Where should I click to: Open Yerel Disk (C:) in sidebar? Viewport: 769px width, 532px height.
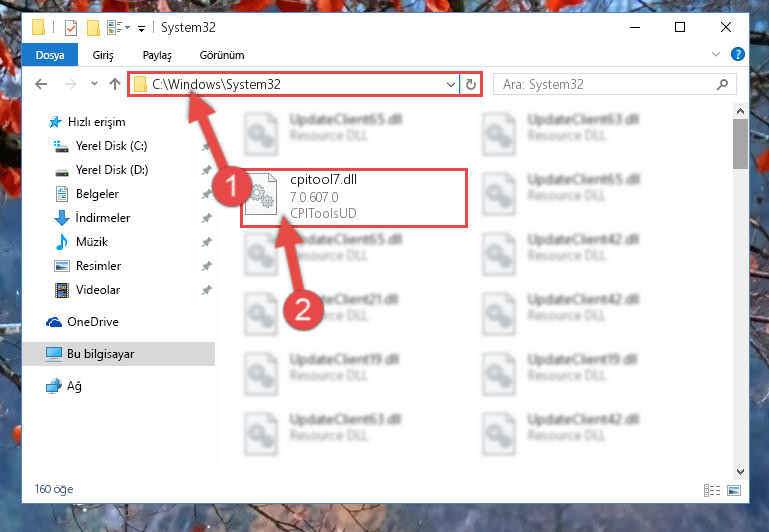click(111, 146)
